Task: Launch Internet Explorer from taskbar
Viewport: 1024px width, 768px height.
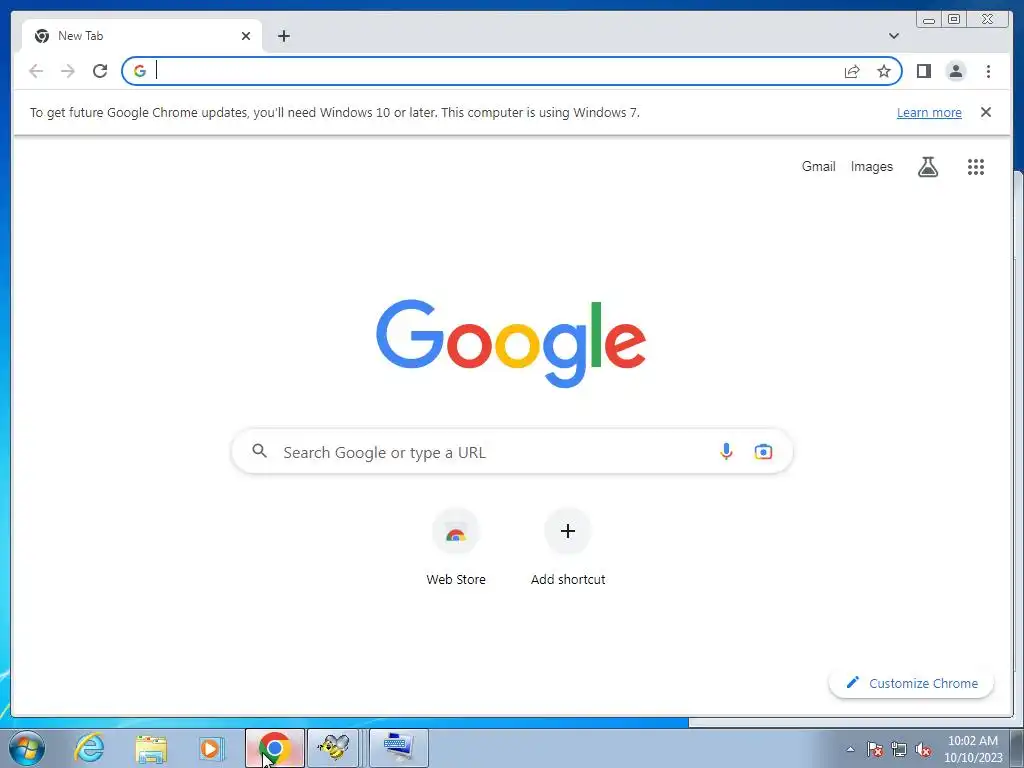Action: tap(89, 748)
